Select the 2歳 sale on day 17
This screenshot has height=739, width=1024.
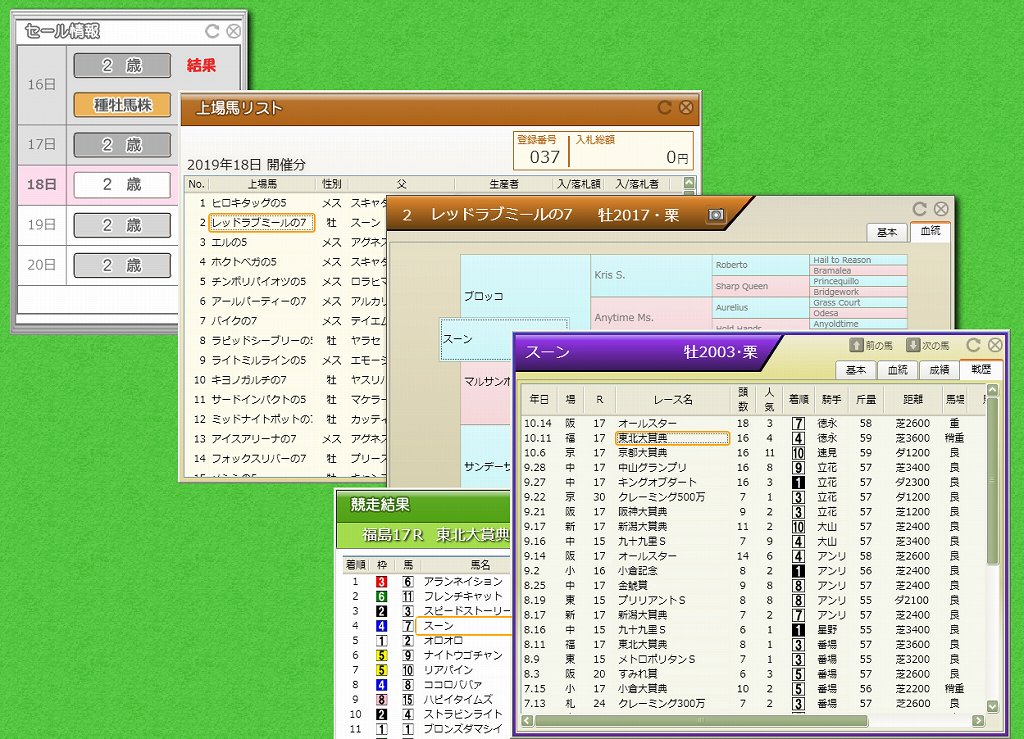[x=122, y=145]
